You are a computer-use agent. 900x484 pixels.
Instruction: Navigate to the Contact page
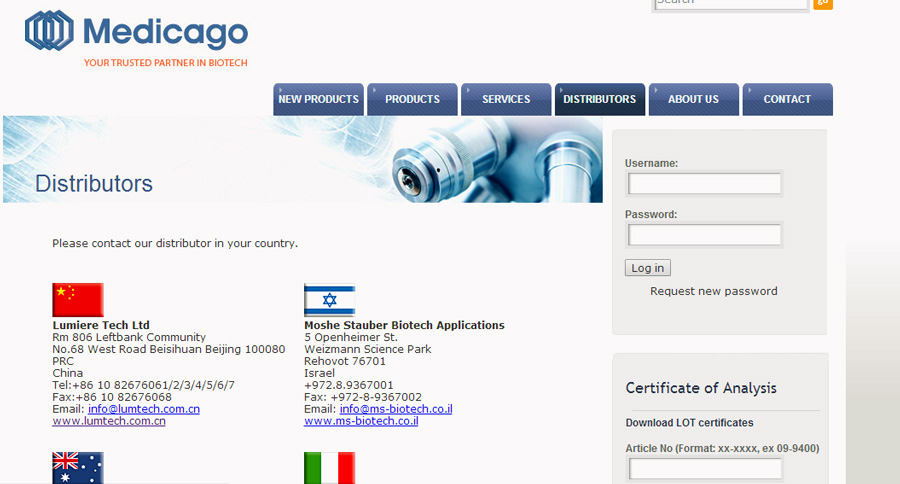click(x=787, y=99)
